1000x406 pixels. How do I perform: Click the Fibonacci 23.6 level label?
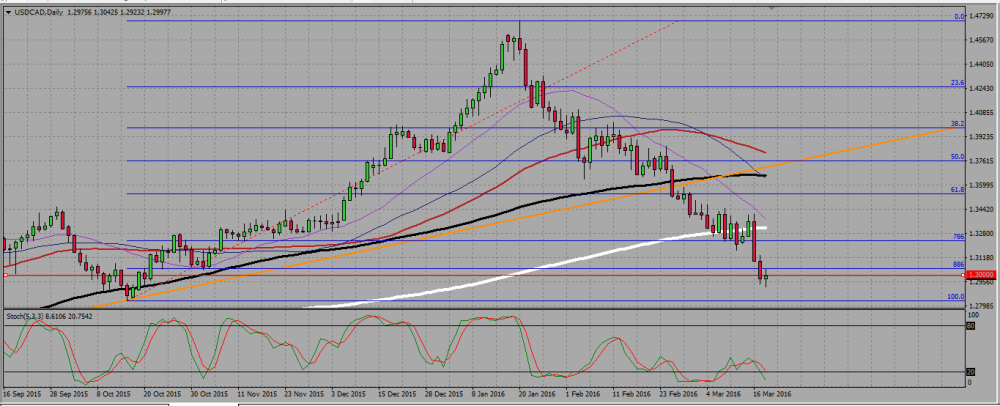957,83
